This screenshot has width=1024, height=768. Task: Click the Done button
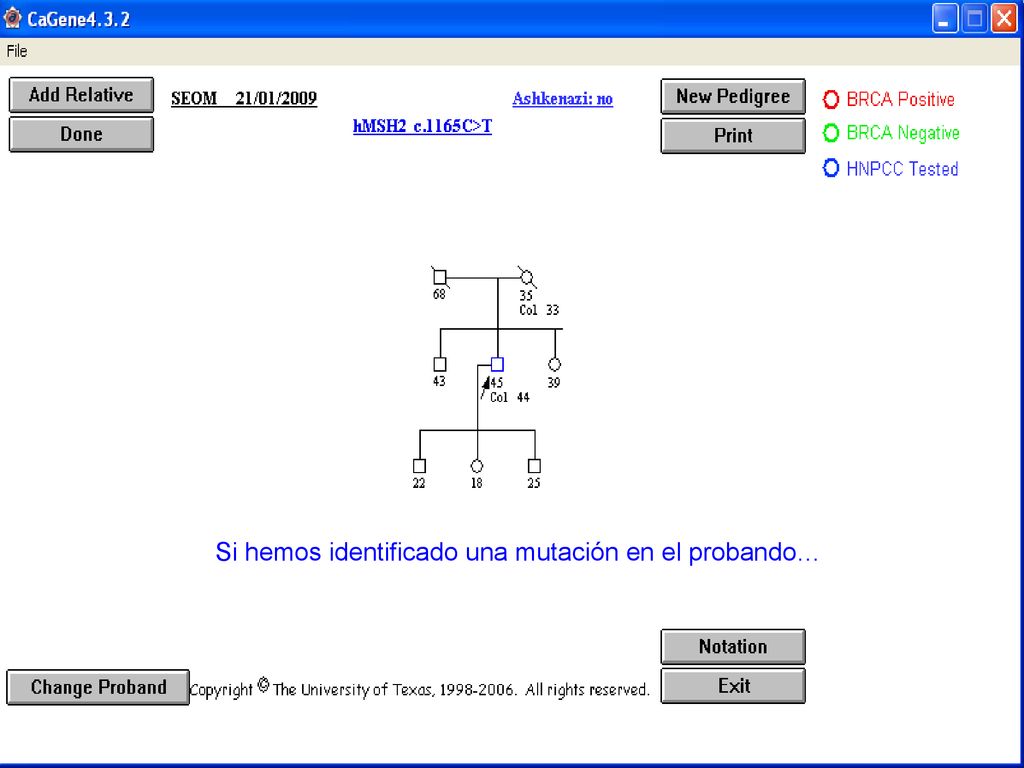pos(82,135)
